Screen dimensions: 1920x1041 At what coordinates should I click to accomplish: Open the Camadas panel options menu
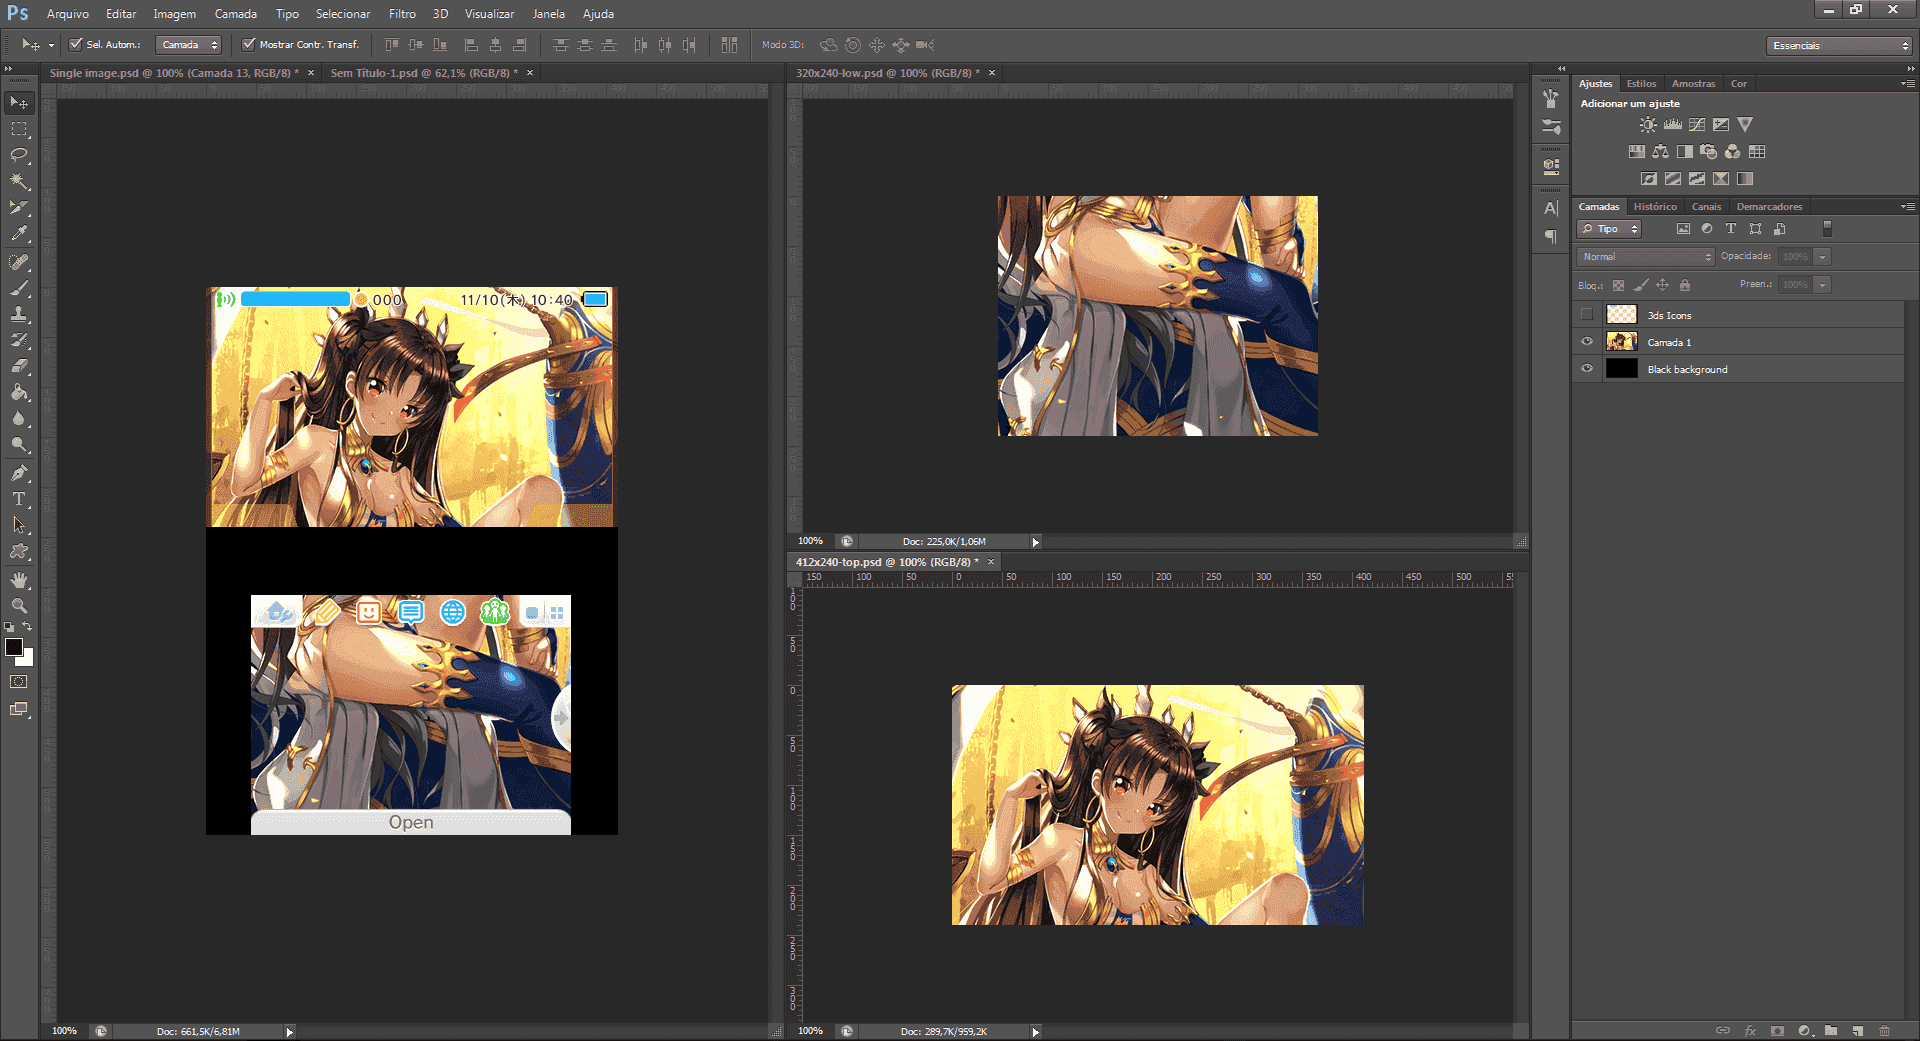point(1908,207)
